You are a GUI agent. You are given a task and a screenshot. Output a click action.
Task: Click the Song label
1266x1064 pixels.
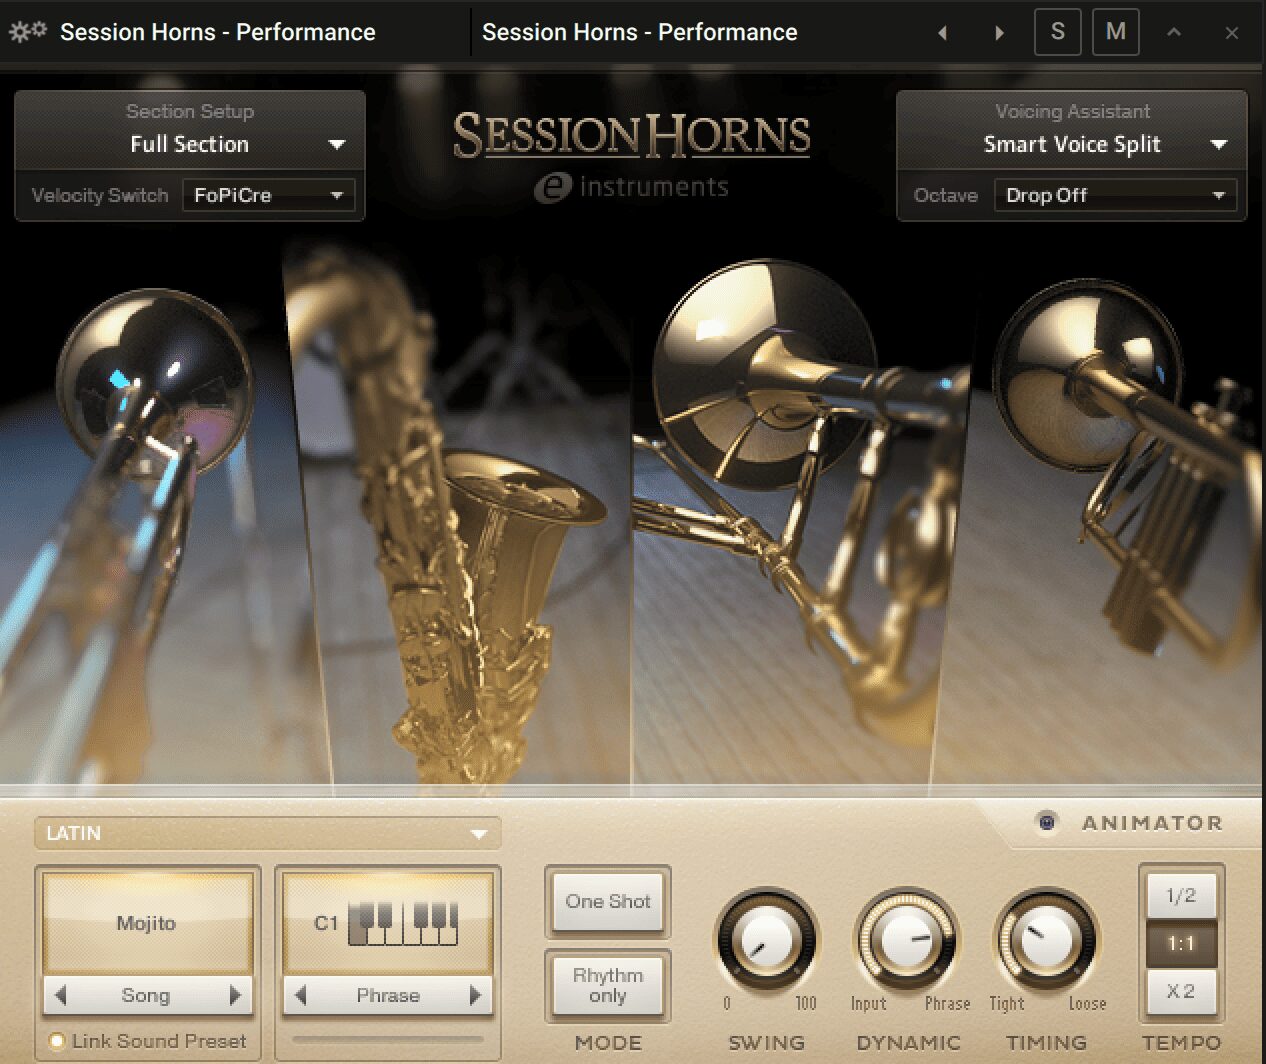(x=146, y=995)
